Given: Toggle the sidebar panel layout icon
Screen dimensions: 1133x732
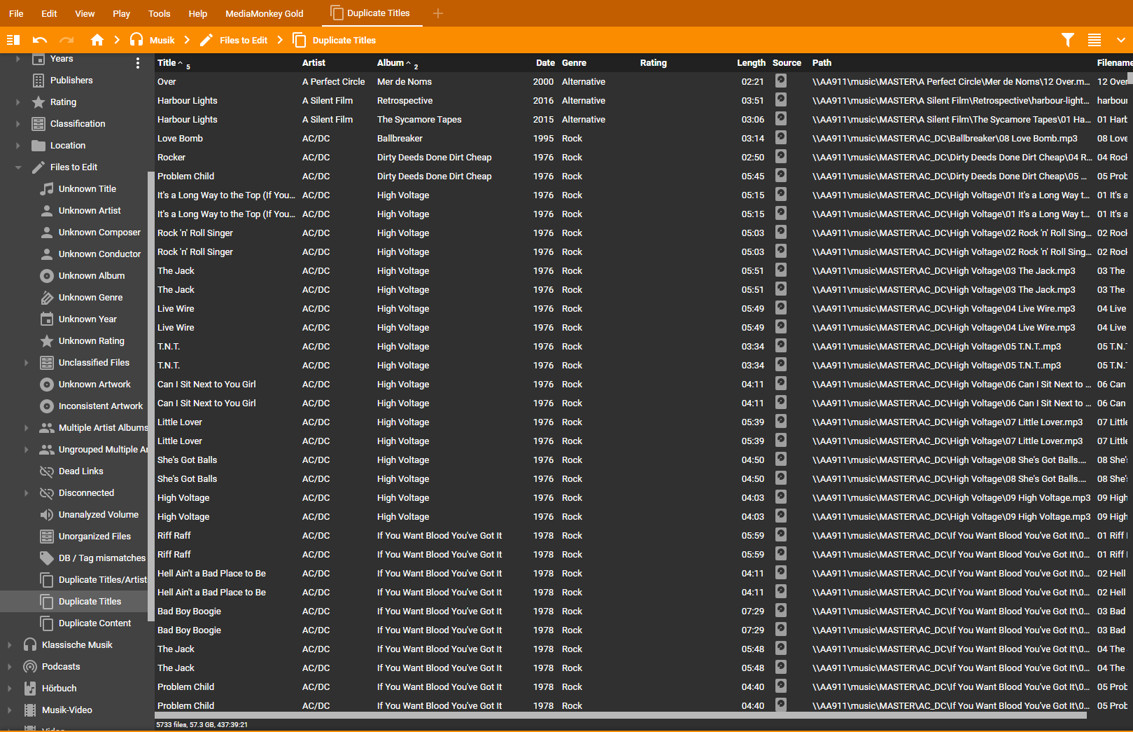Looking at the screenshot, I should point(13,40).
